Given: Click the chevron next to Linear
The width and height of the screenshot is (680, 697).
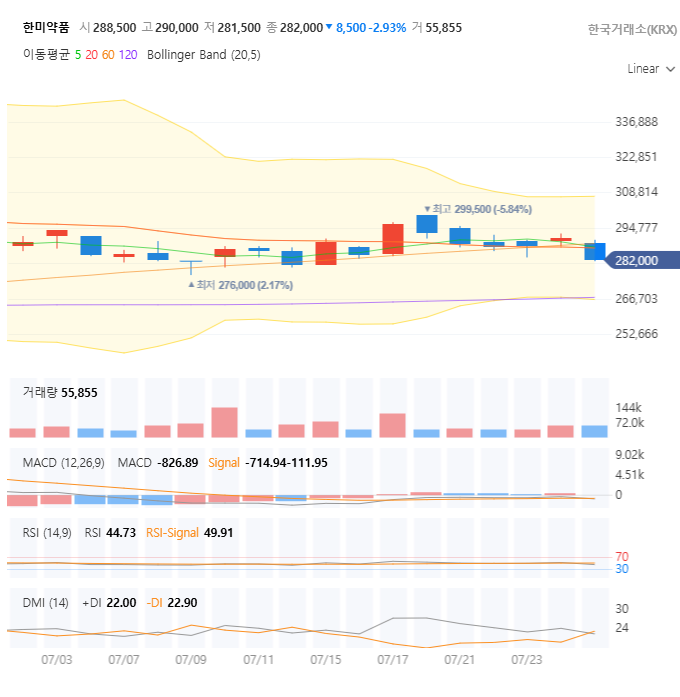Looking at the screenshot, I should (671, 69).
